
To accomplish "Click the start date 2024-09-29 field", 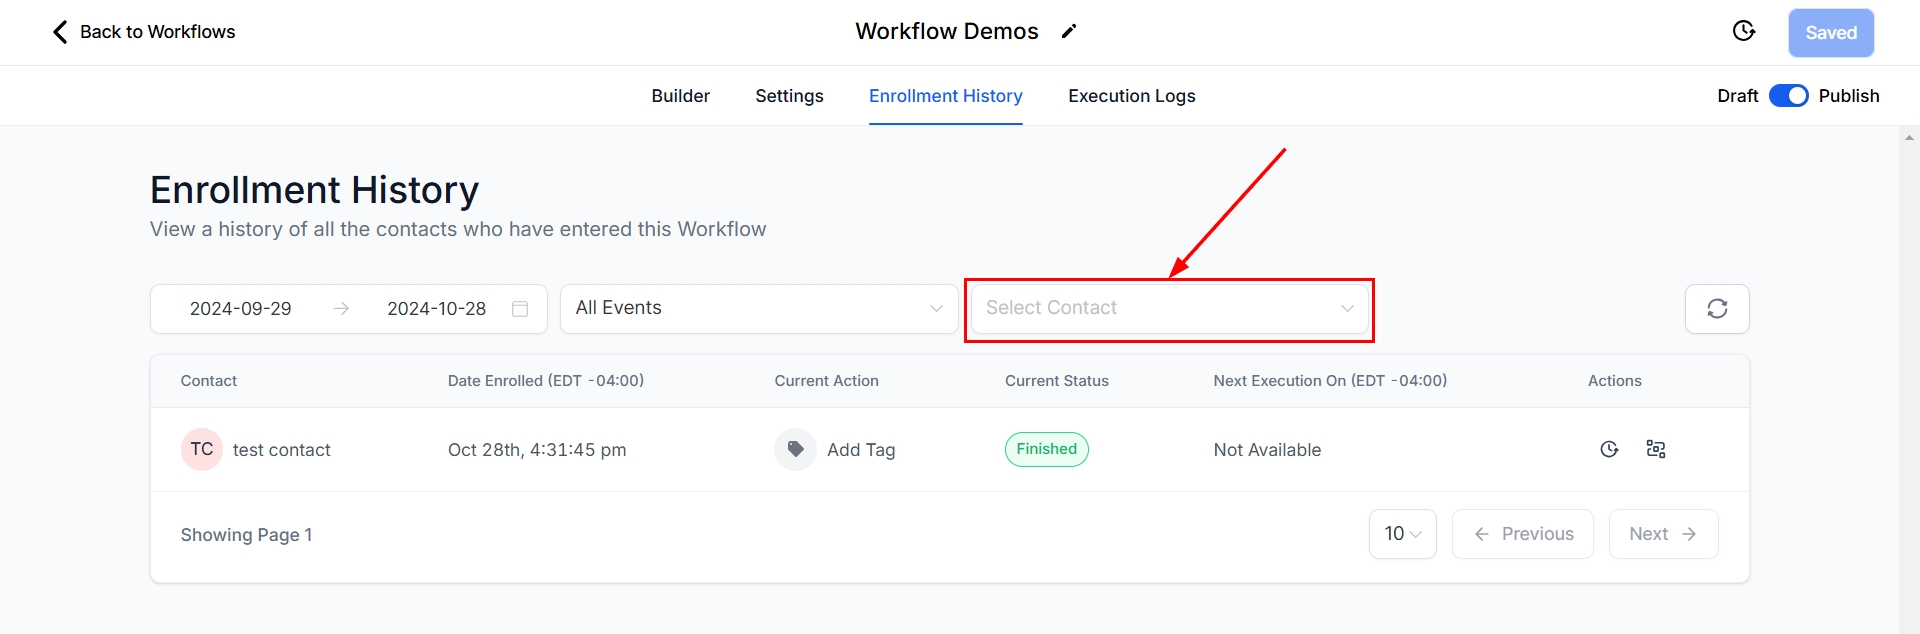I will 241,309.
